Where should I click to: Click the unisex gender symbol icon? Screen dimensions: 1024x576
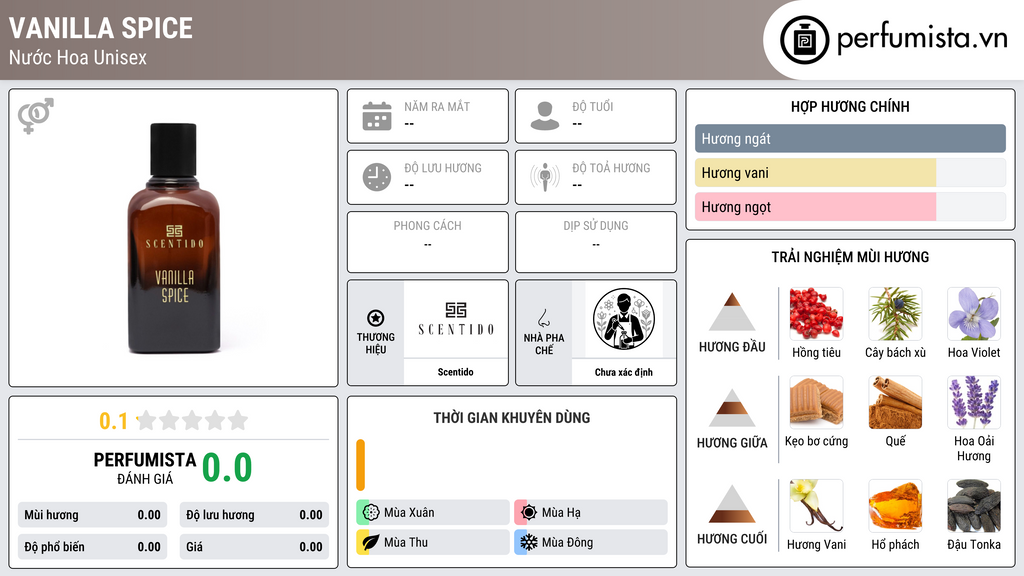coord(35,116)
